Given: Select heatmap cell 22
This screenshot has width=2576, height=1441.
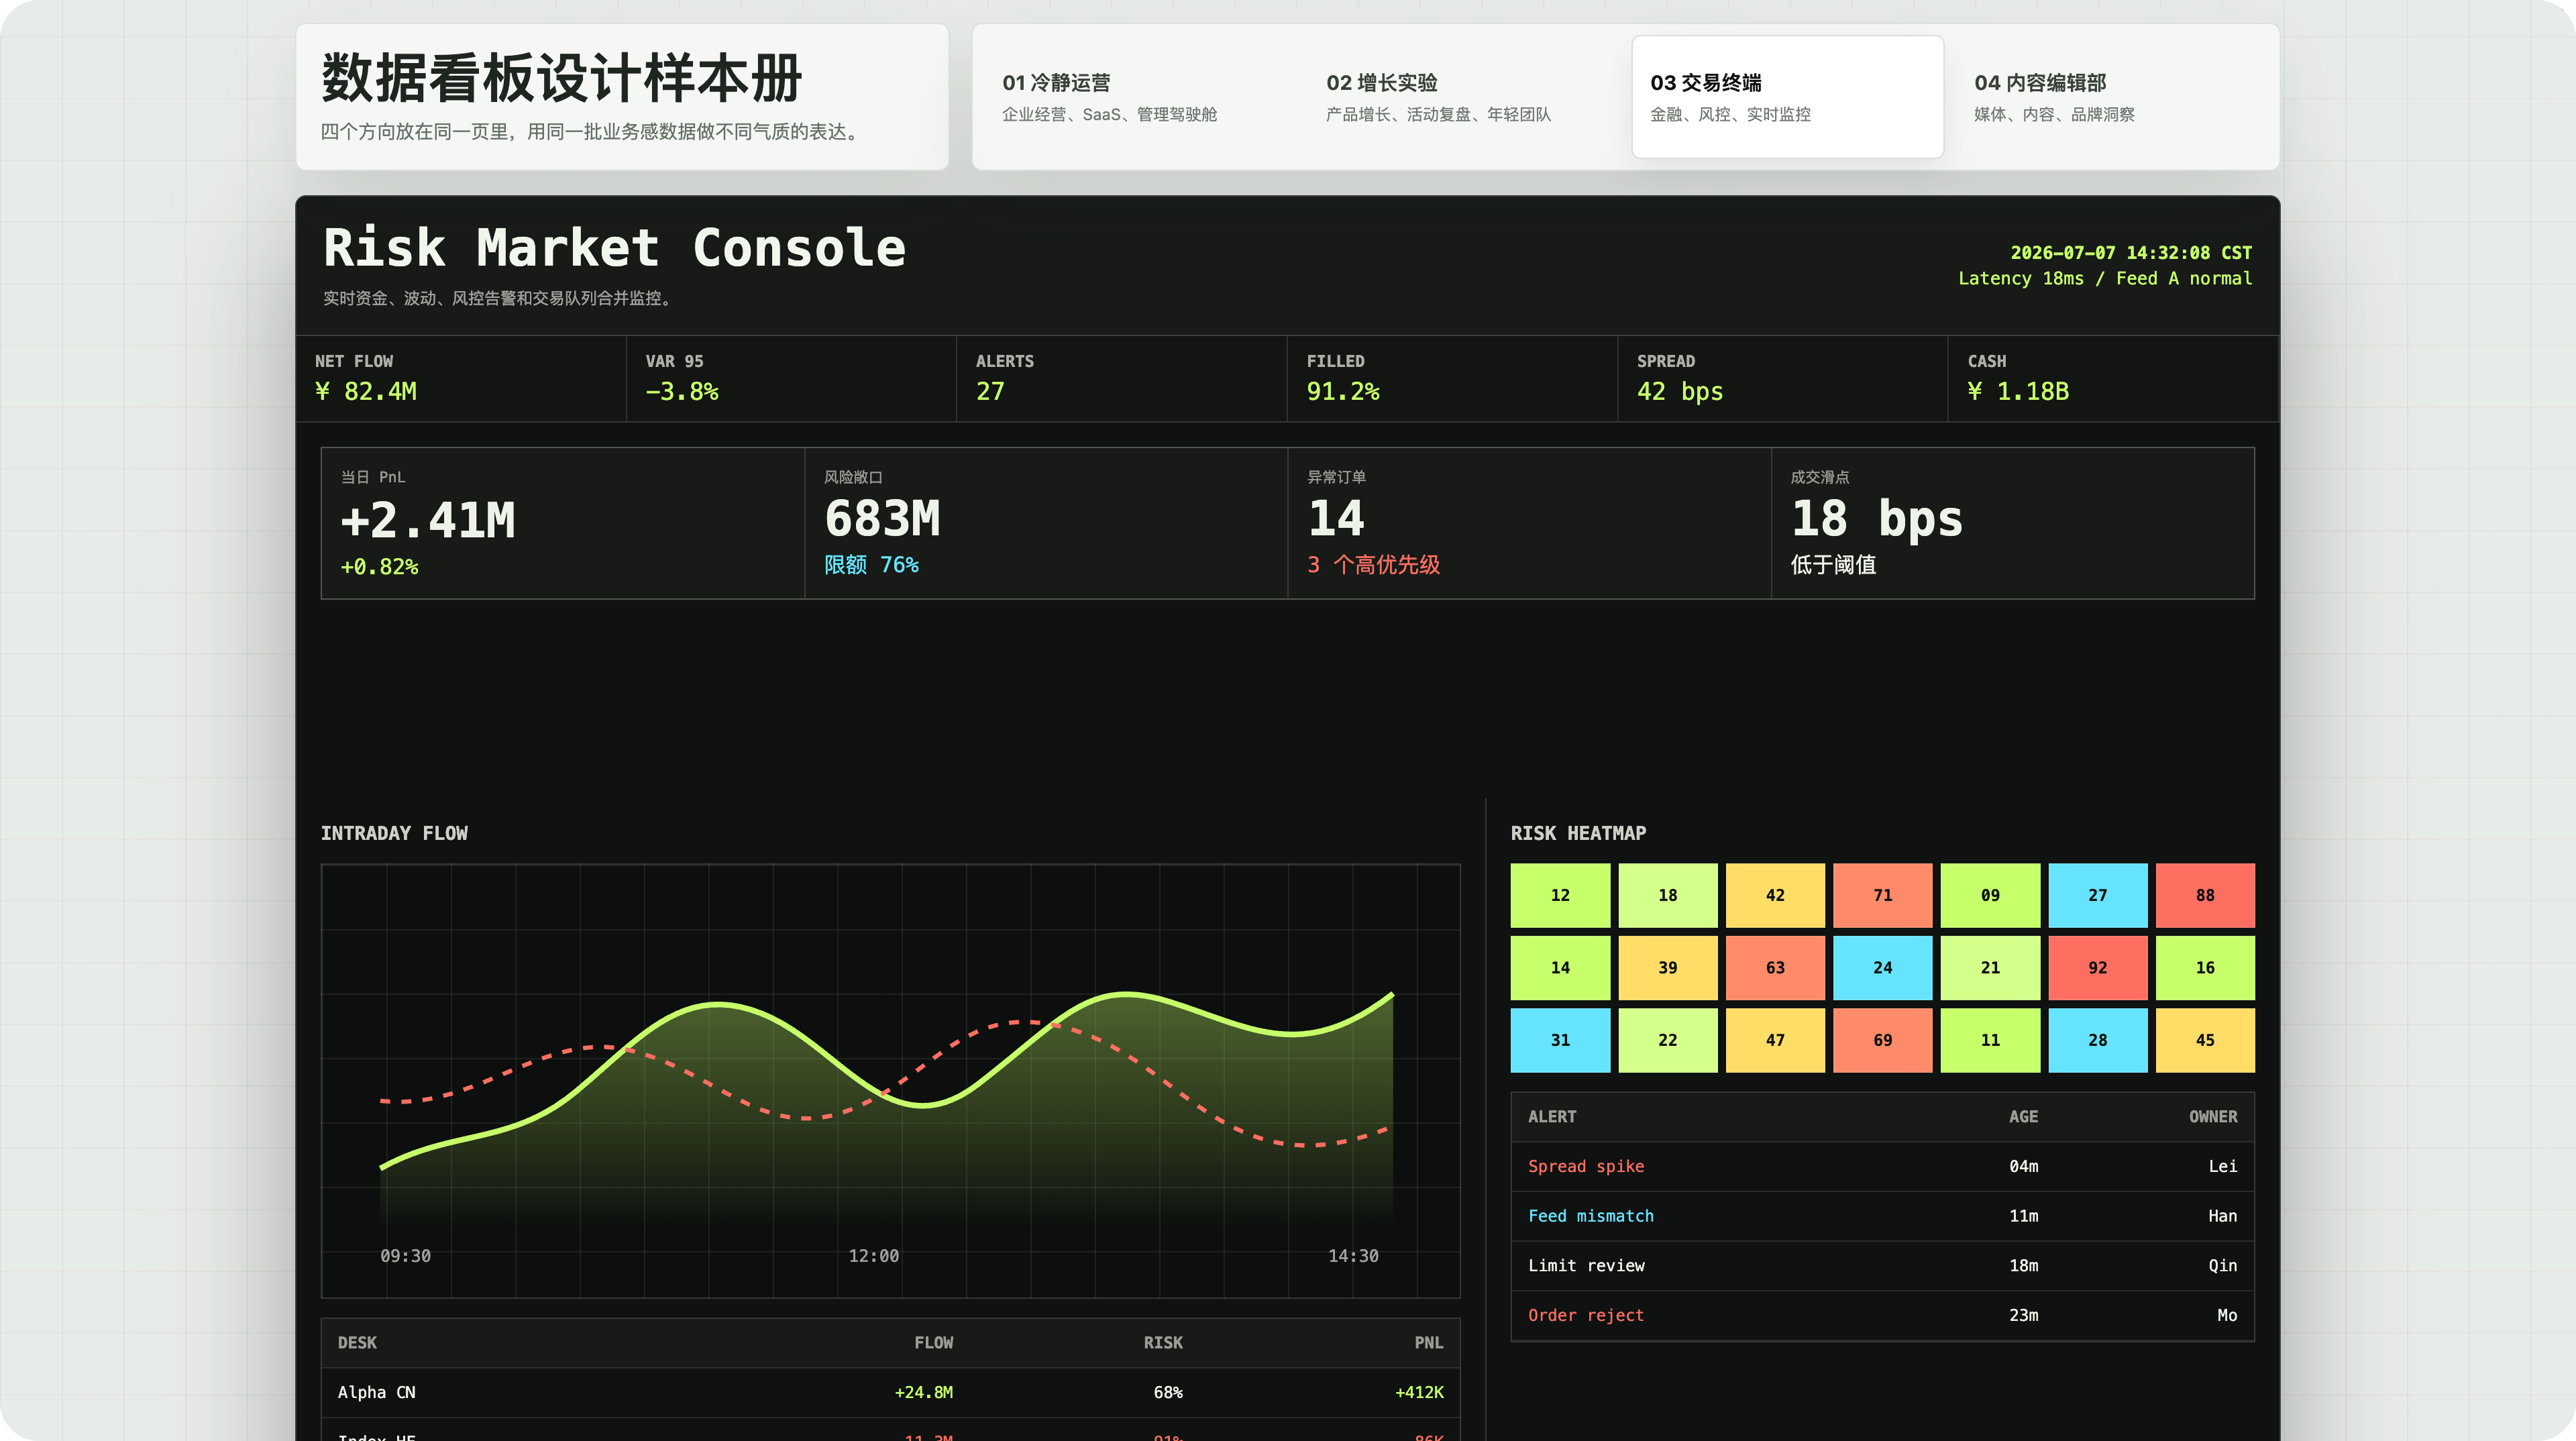Looking at the screenshot, I should [x=1667, y=1040].
